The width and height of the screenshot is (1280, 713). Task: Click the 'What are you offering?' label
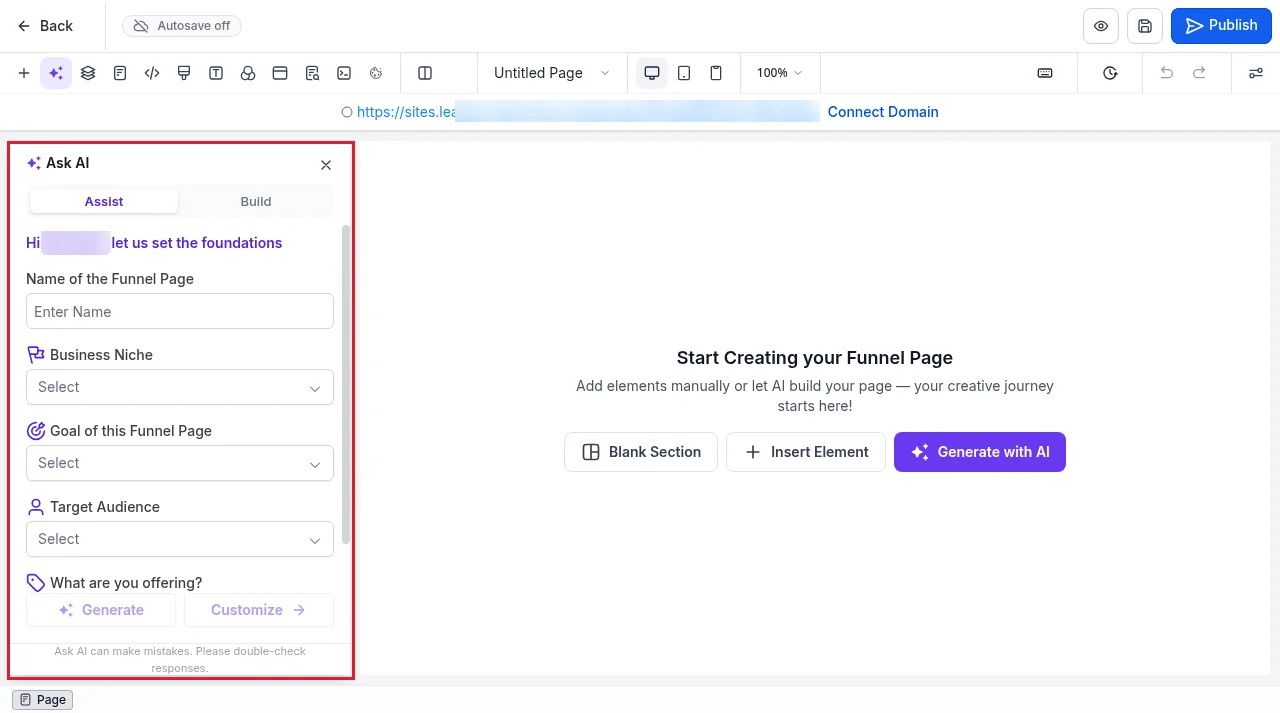(x=126, y=583)
